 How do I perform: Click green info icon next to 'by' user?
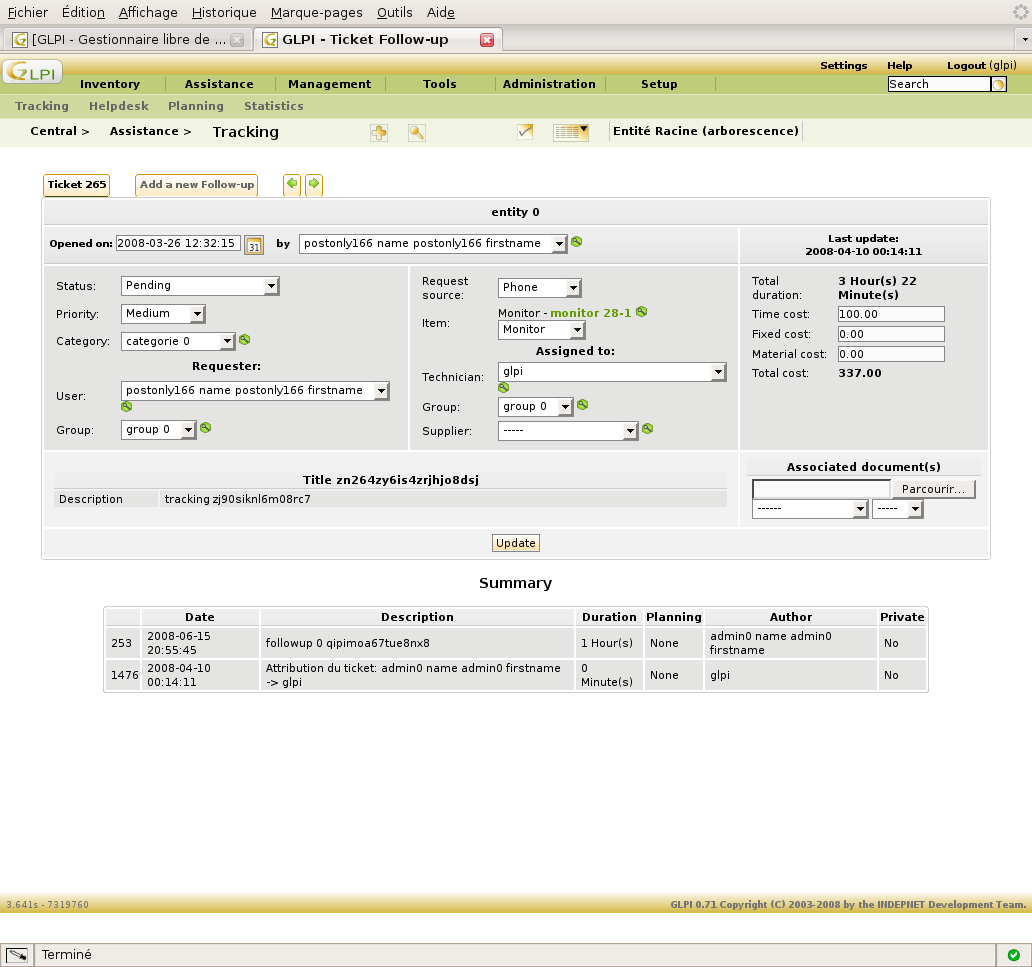pos(577,242)
